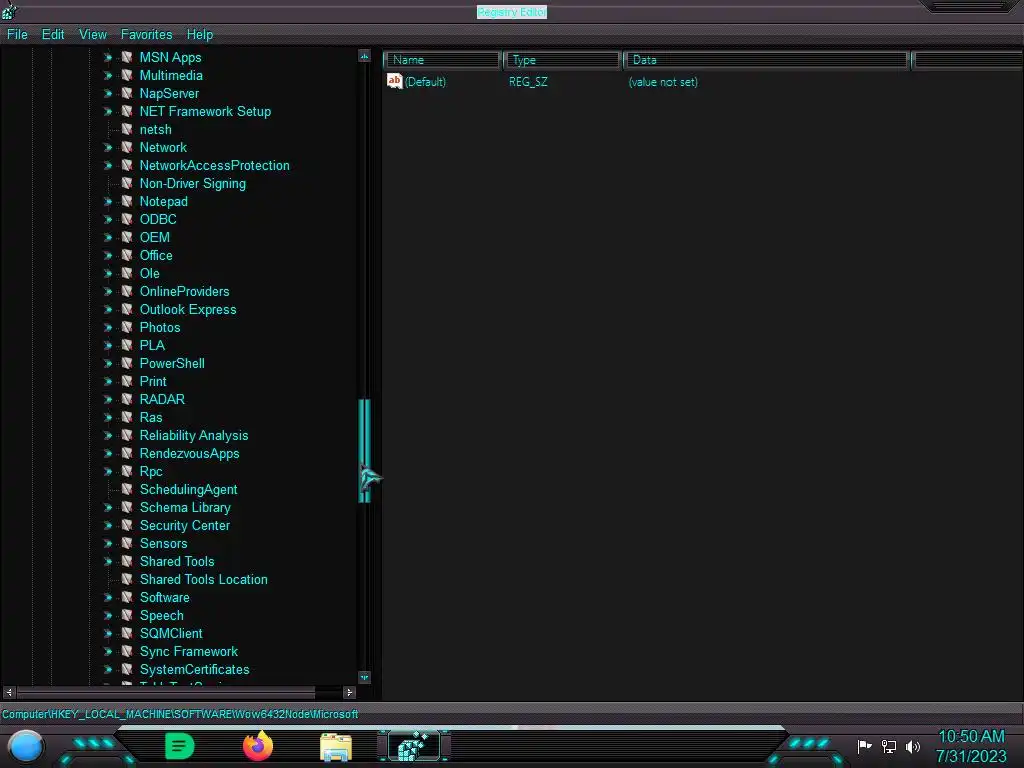Sort values by the Name column header
The image size is (1024, 768).
pyautogui.click(x=442, y=60)
